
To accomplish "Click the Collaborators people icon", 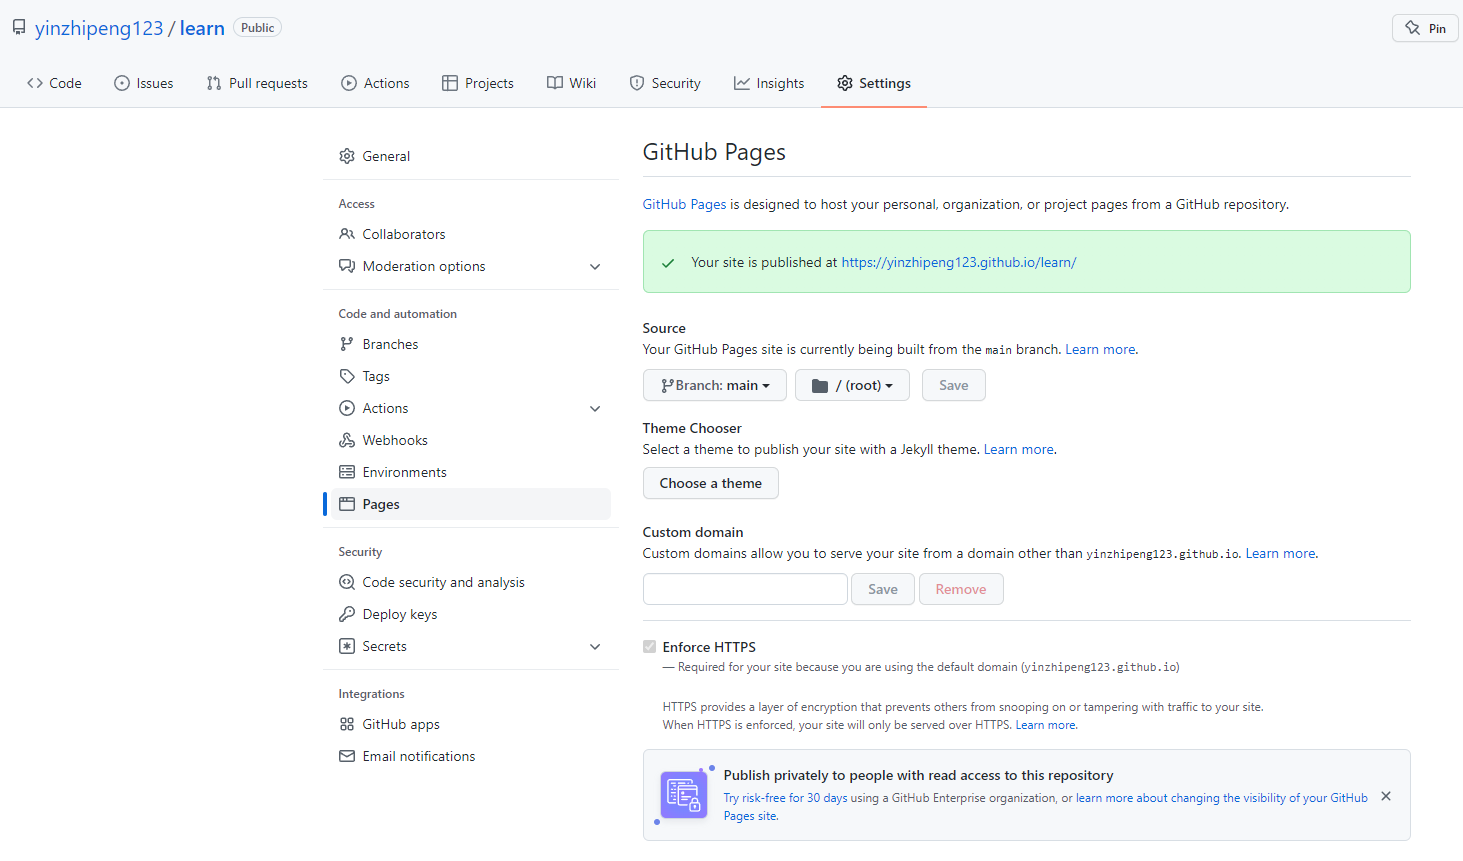I will tap(347, 234).
